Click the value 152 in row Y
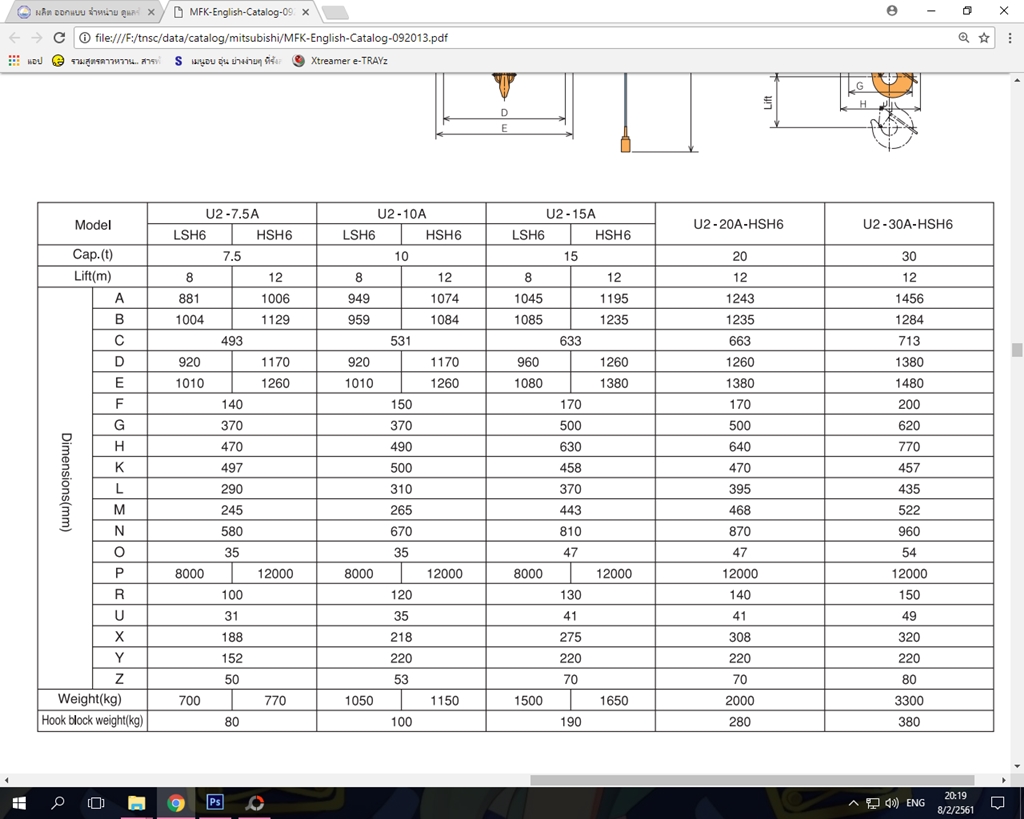This screenshot has height=819, width=1024. pyautogui.click(x=232, y=658)
